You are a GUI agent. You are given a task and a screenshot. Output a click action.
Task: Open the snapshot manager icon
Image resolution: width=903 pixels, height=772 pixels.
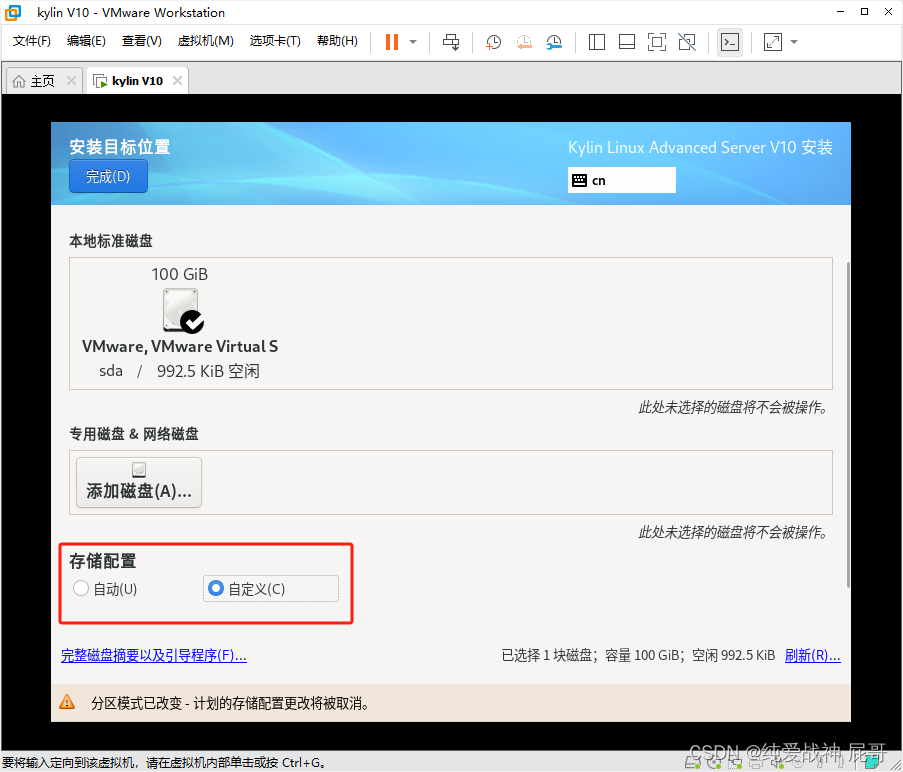[554, 41]
